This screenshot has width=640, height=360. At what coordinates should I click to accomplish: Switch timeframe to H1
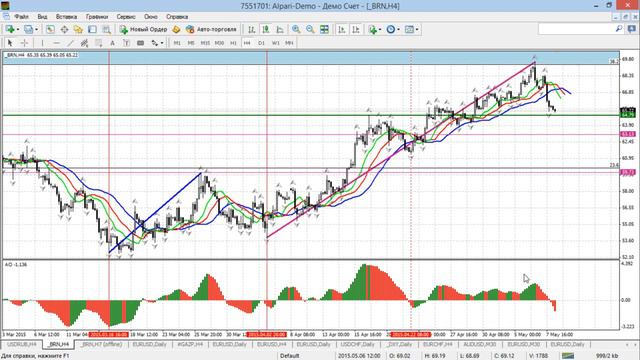(x=233, y=43)
